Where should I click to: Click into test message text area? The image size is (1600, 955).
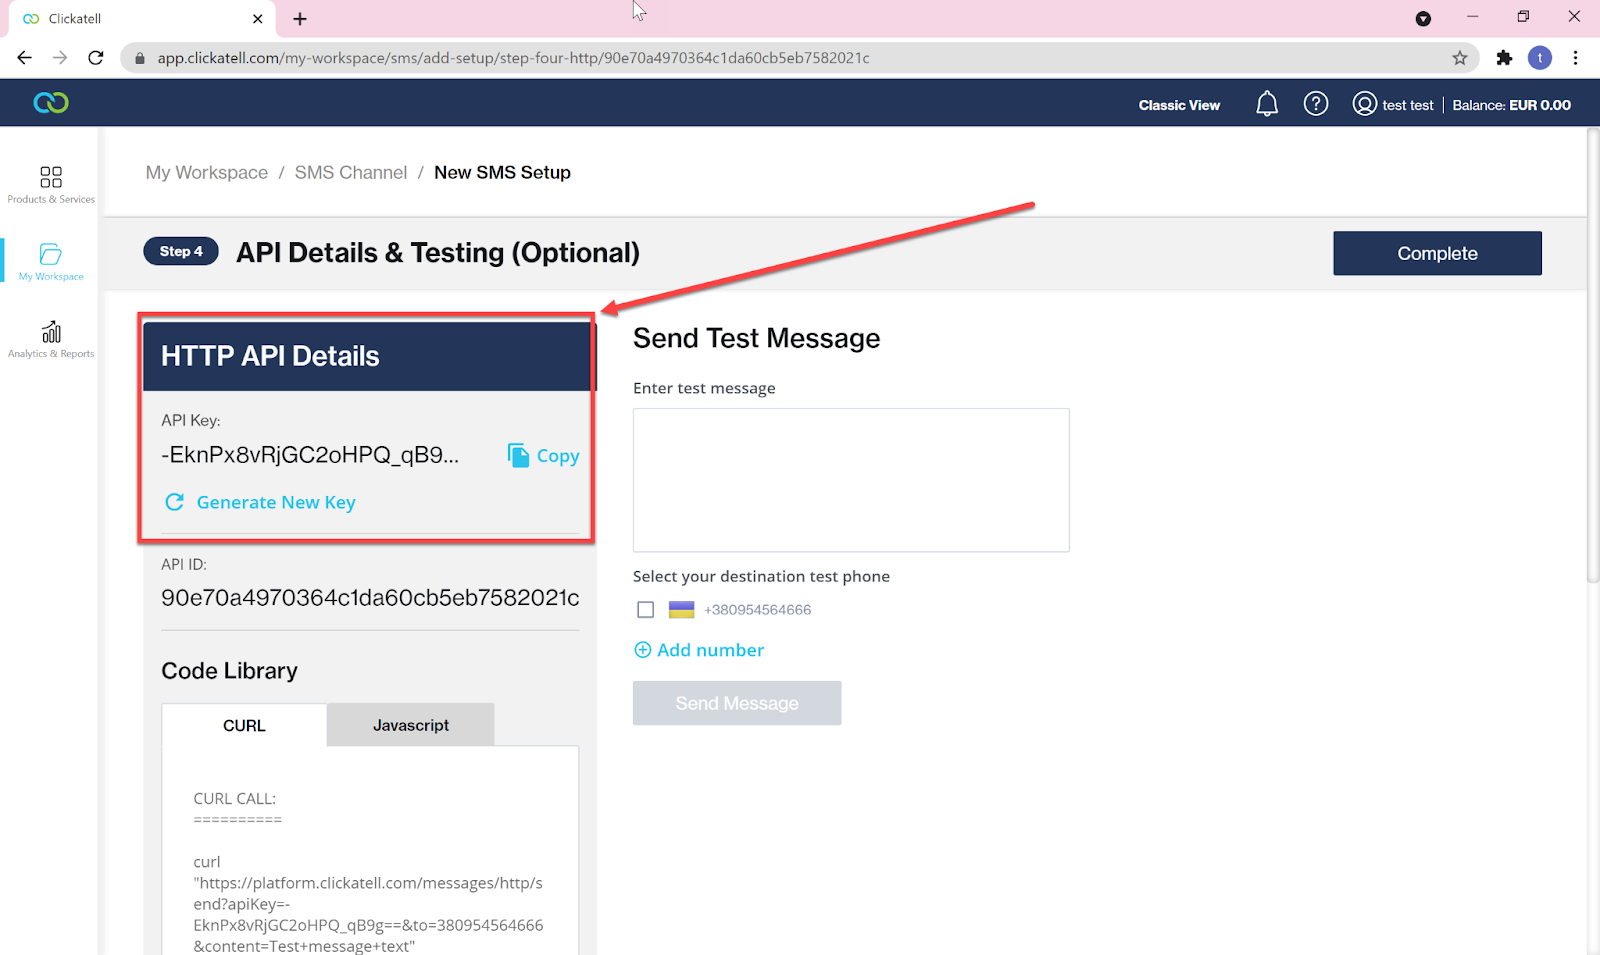click(x=851, y=480)
